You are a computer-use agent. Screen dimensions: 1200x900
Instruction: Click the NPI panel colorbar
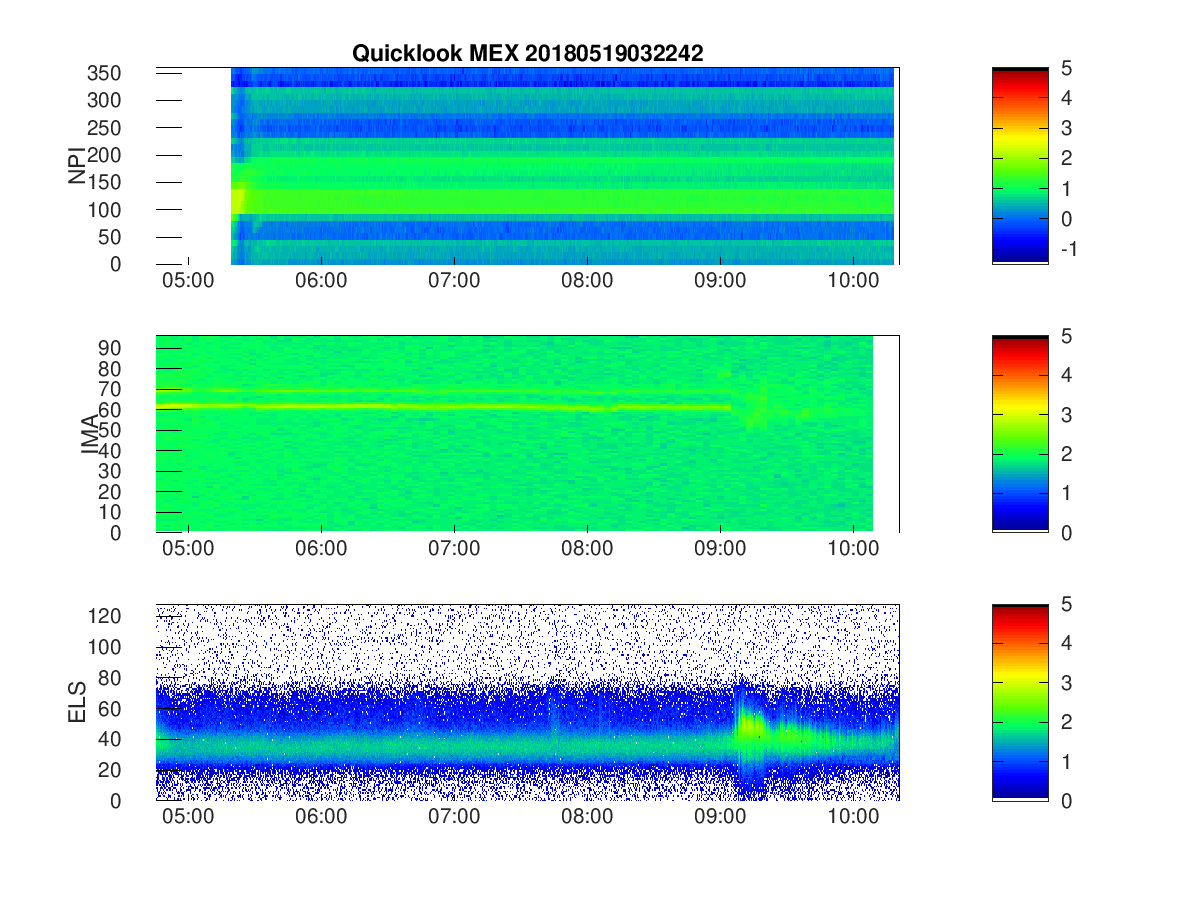click(1020, 166)
